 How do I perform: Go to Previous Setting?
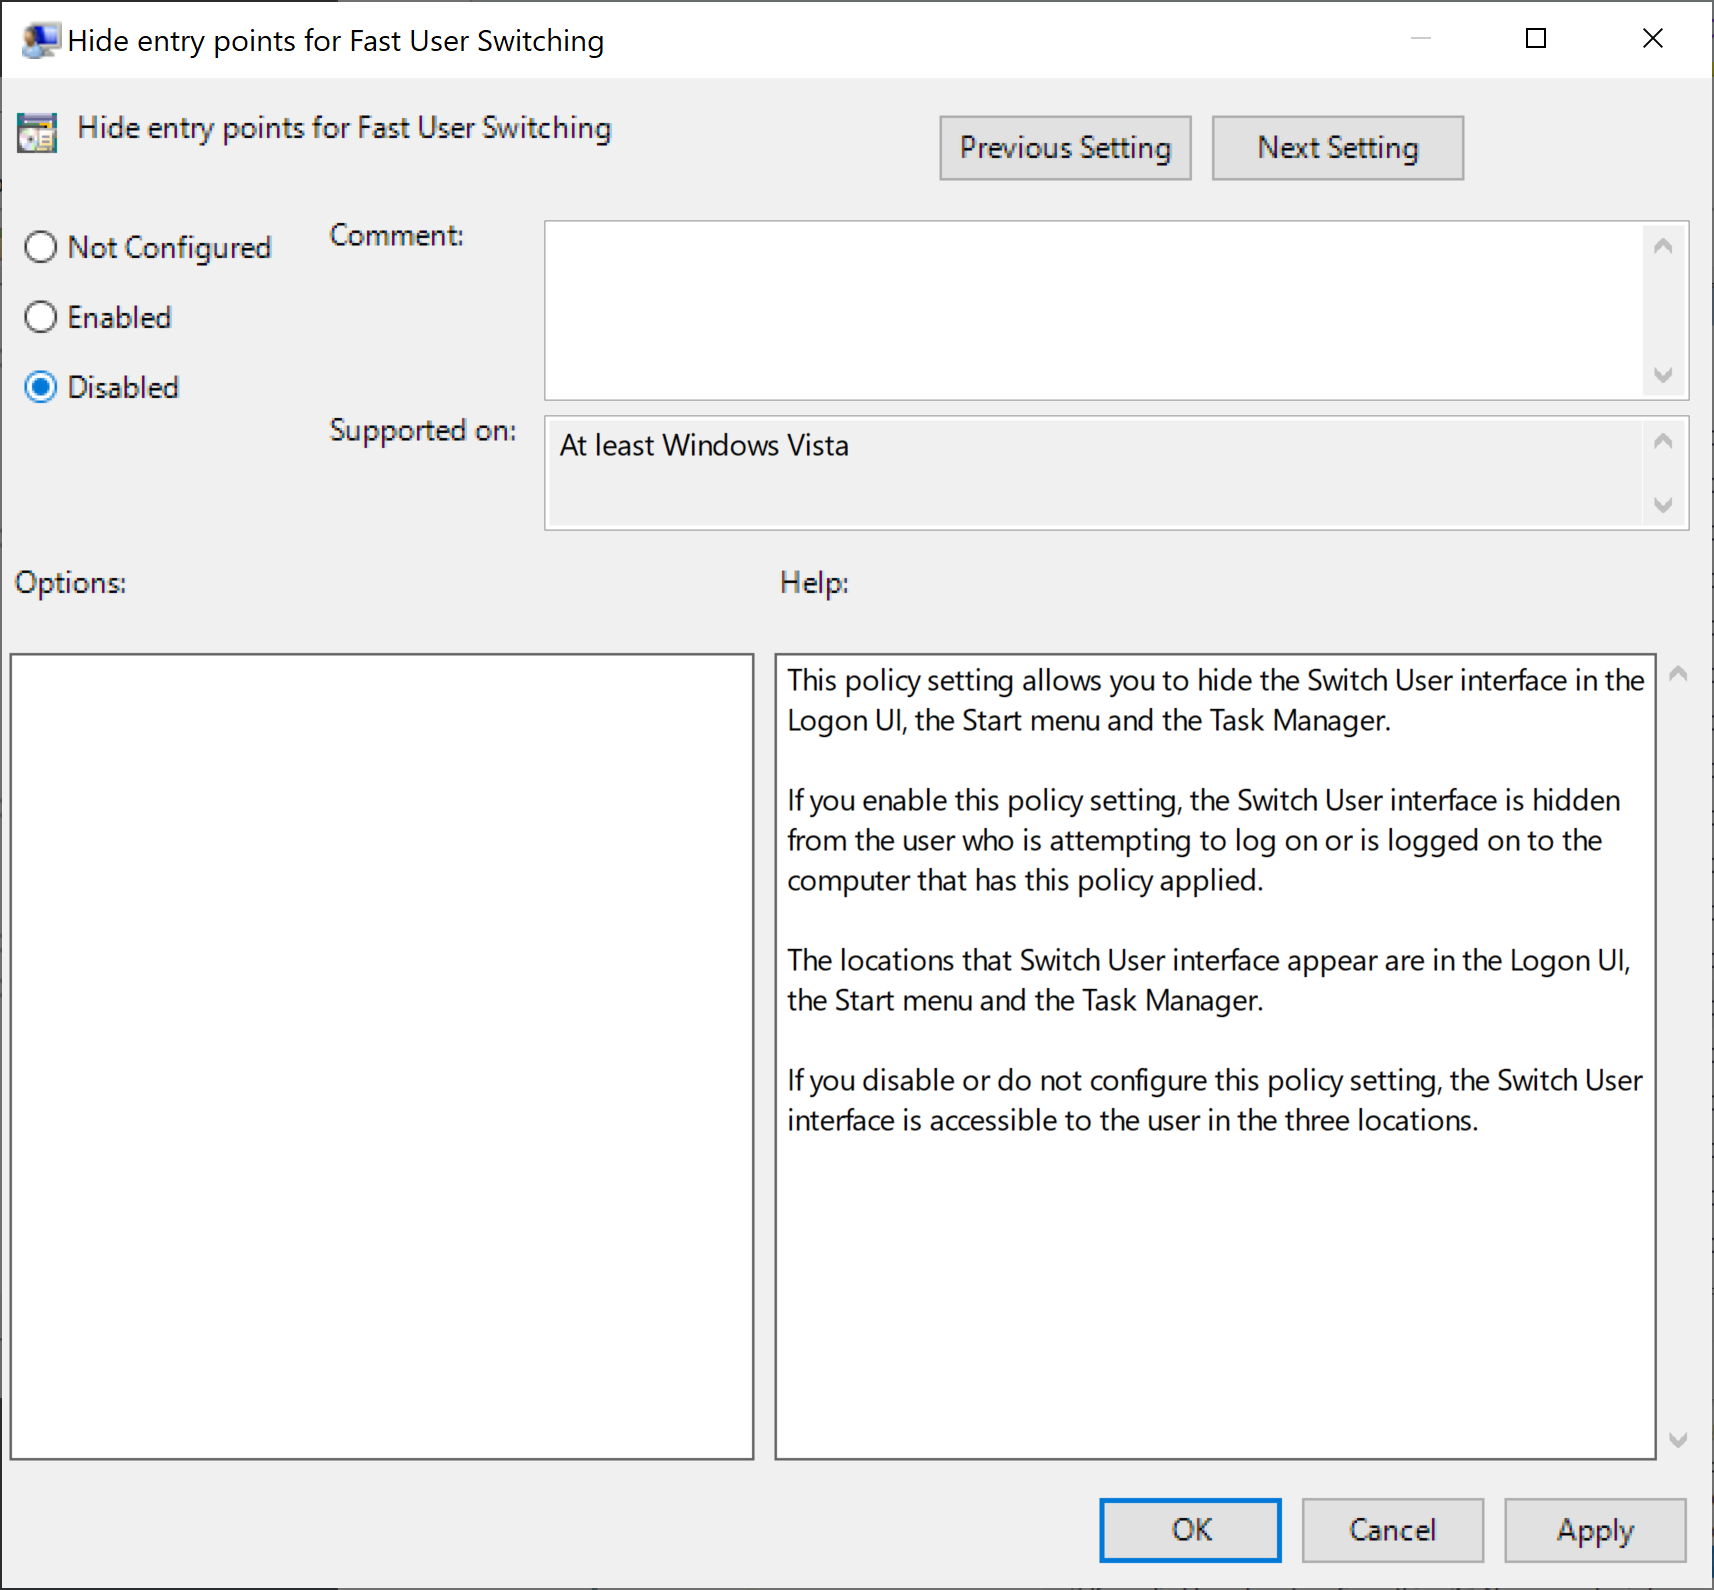[x=1064, y=148]
